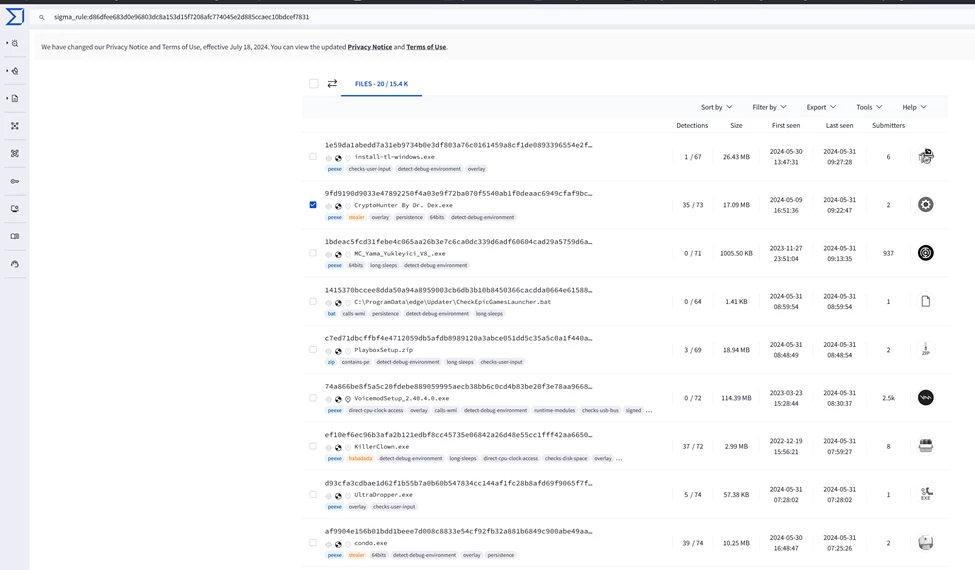Uncheck the CryptoHunter By Dr. Dex.exe checkbox
Screen dimensions: 975x570
coord(313,205)
